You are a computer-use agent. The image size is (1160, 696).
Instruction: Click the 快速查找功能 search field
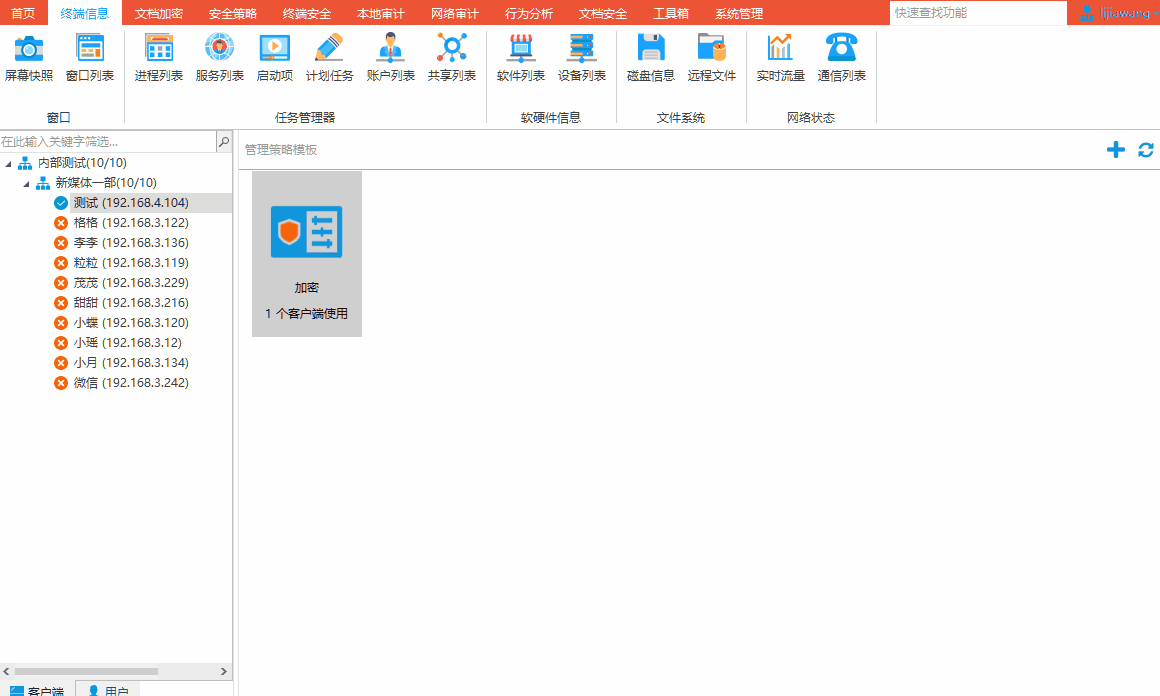(976, 13)
